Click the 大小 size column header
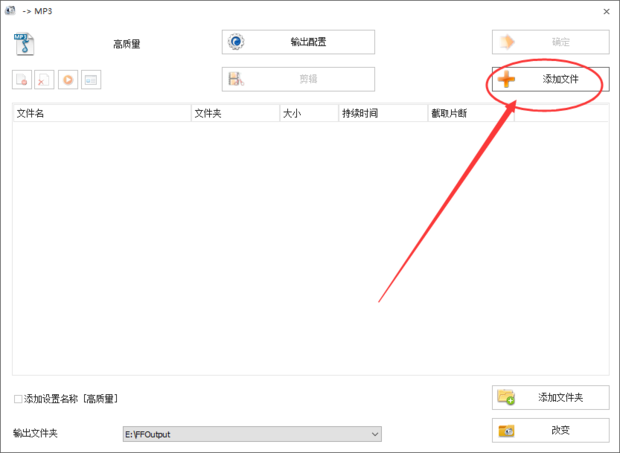The height and width of the screenshot is (453, 620). click(x=308, y=113)
